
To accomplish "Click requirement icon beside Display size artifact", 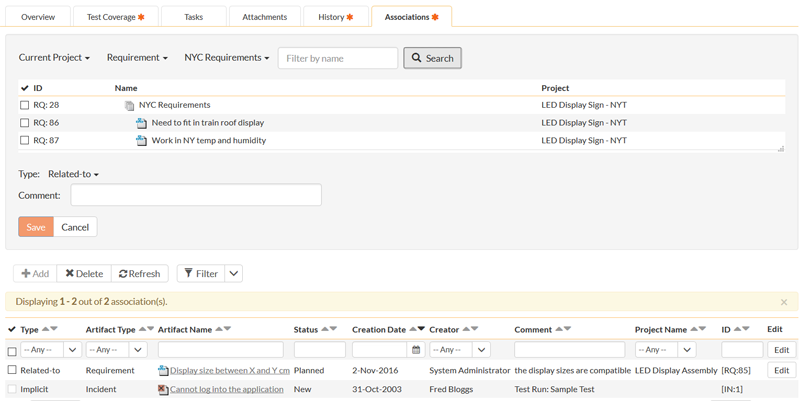I will pos(163,370).
